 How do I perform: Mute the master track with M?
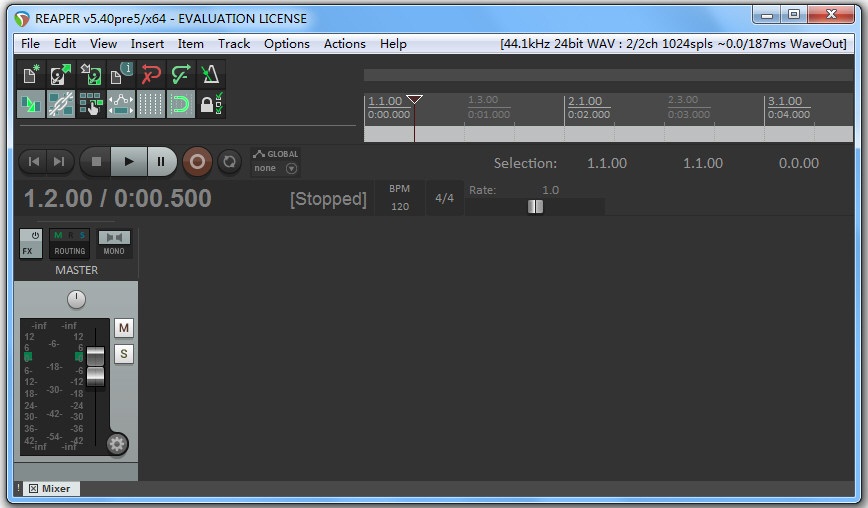tap(124, 328)
